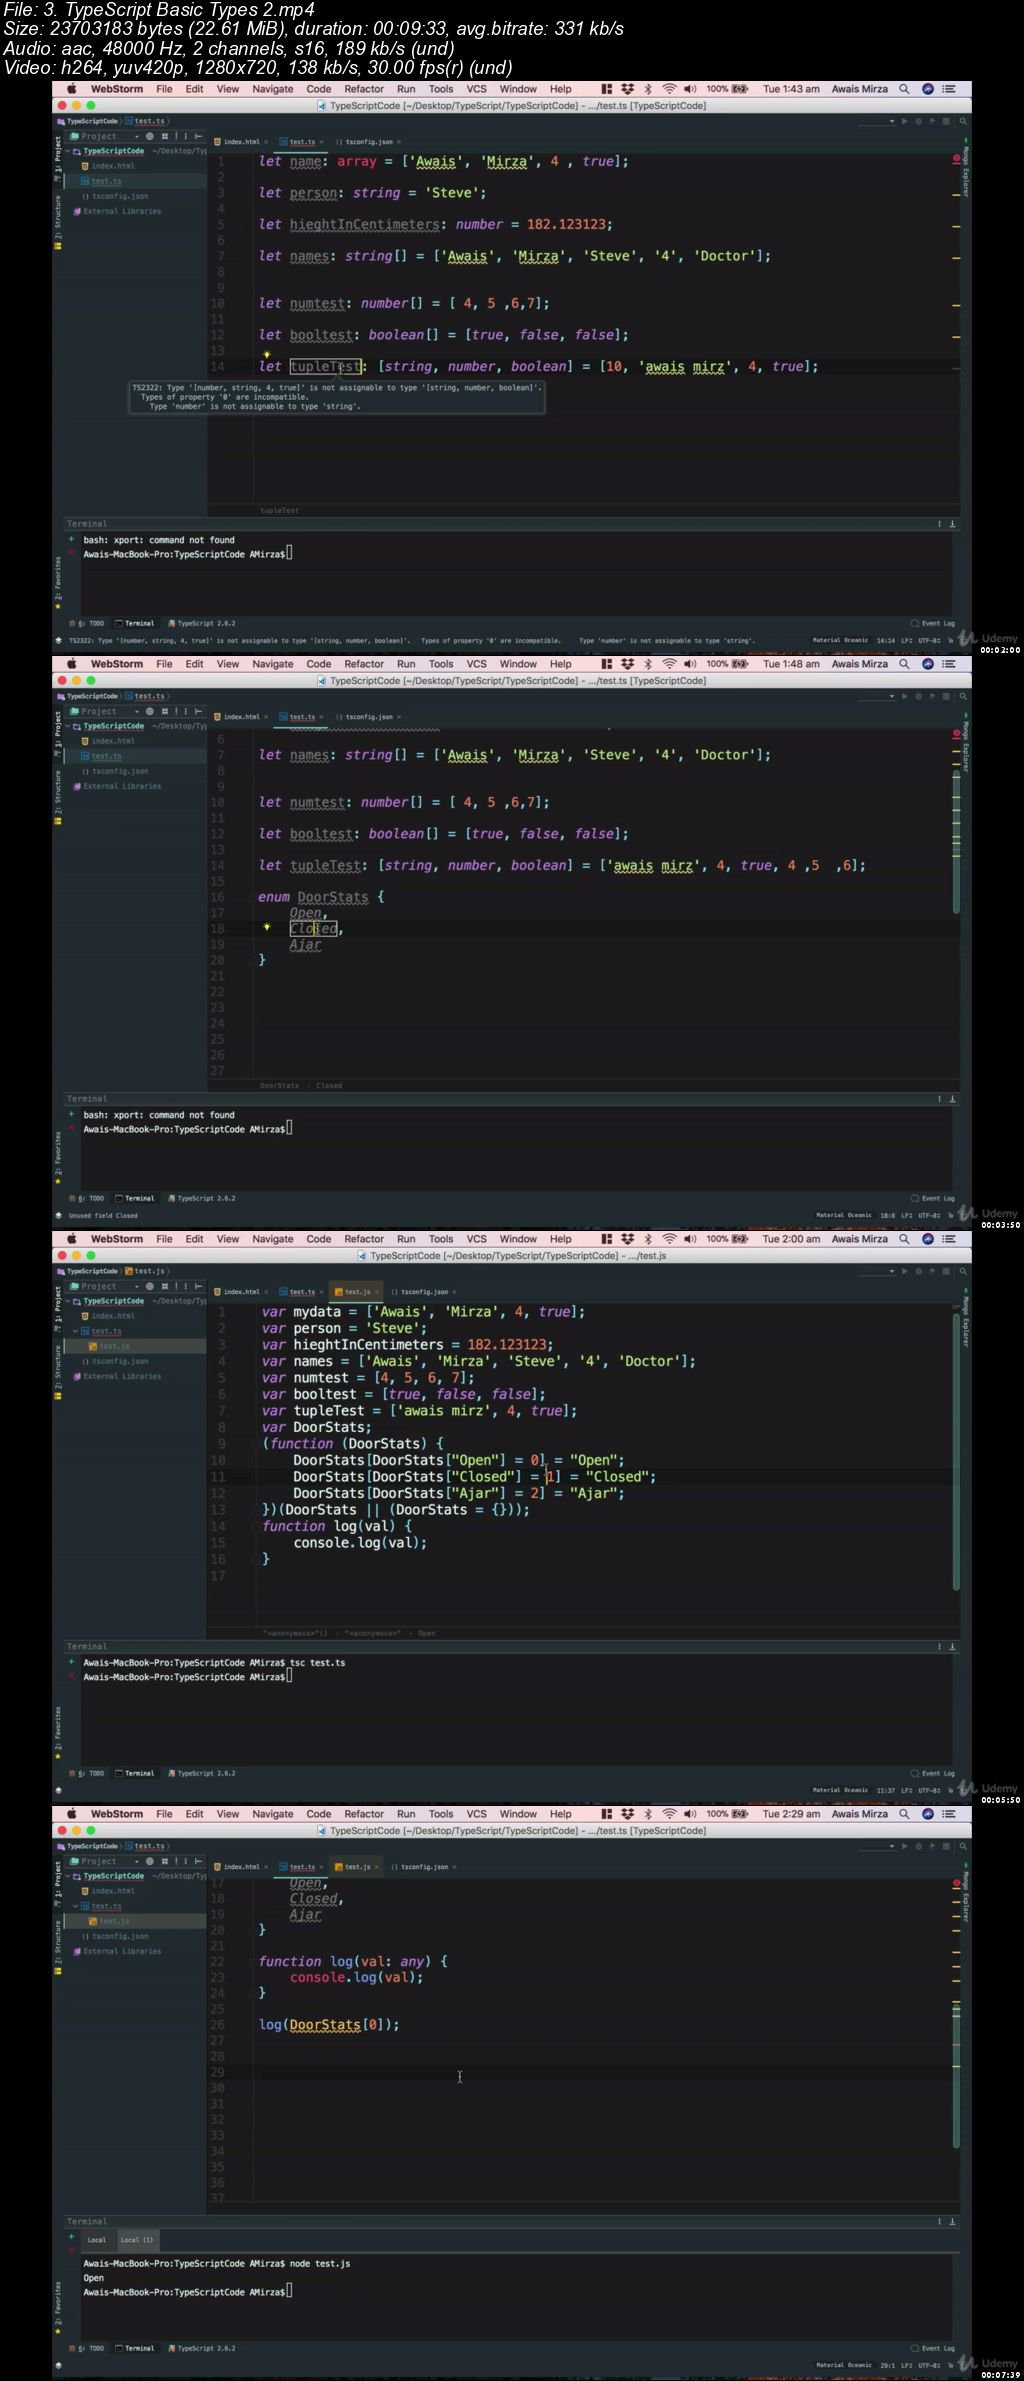Click the 14:14 cursor position indicator, 1:43 am status bar
1024x2381 pixels.
point(885,640)
